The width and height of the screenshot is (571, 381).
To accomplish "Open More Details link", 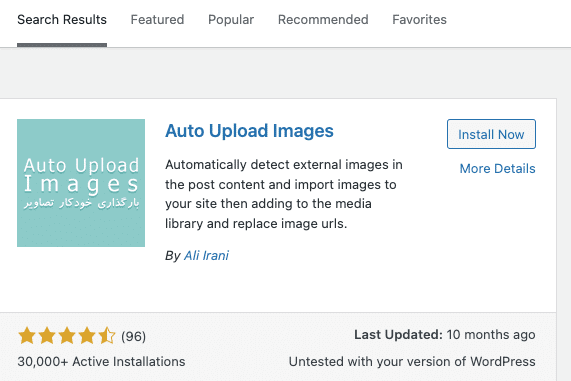I will tap(497, 169).
